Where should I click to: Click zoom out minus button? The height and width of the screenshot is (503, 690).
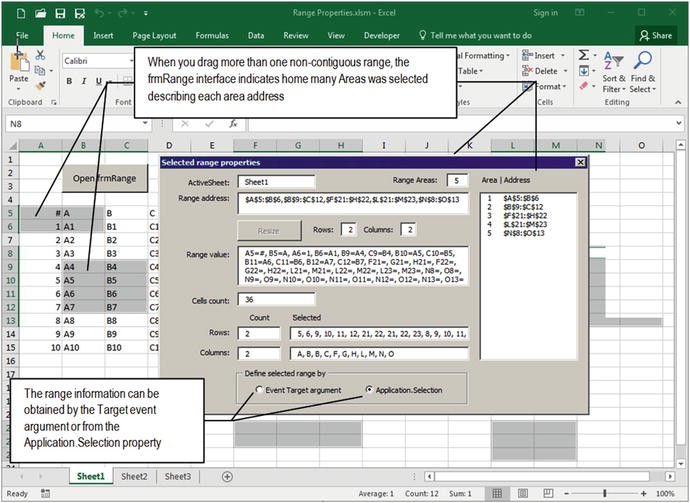567,493
